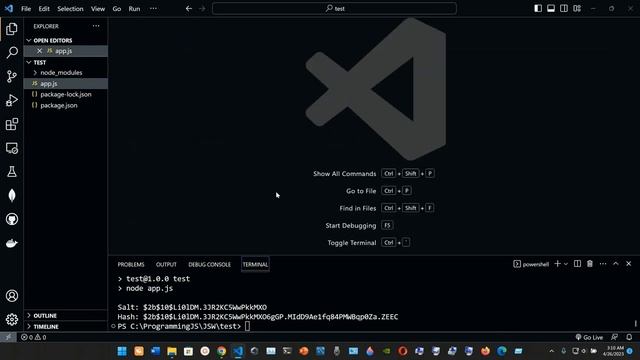Screen dimensions: 640x360
Task: Go back with navigation arrow
Action: pyautogui.click(x=189, y=9)
